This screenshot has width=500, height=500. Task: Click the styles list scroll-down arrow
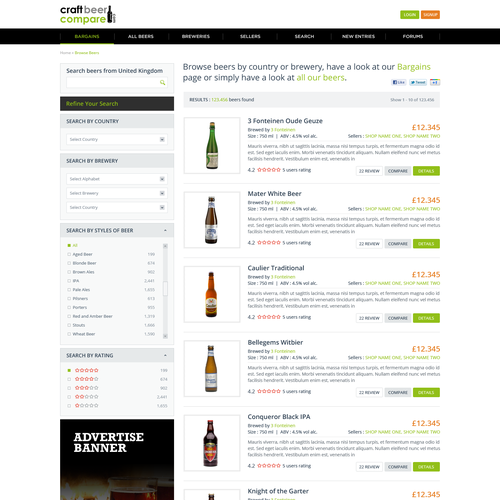[x=165, y=336]
